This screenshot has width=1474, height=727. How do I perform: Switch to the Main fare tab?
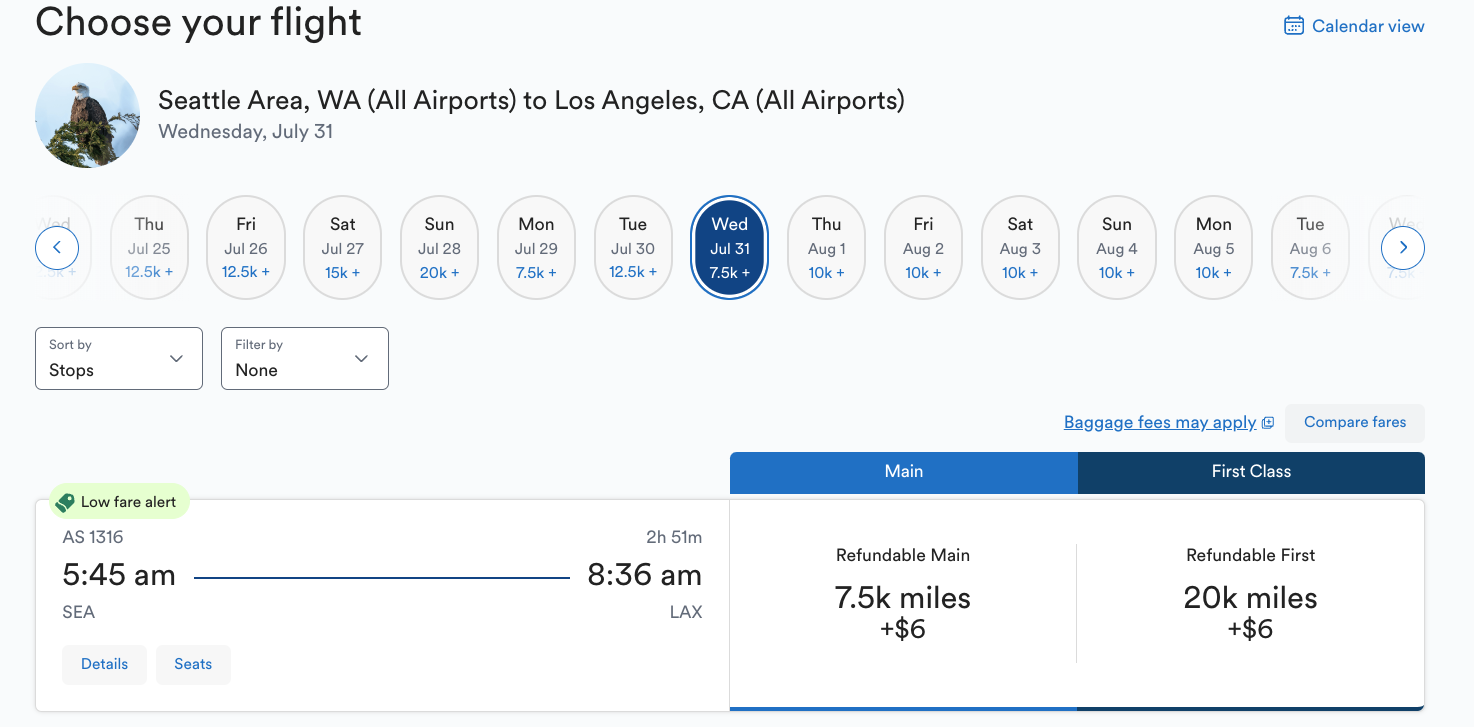(x=903, y=471)
